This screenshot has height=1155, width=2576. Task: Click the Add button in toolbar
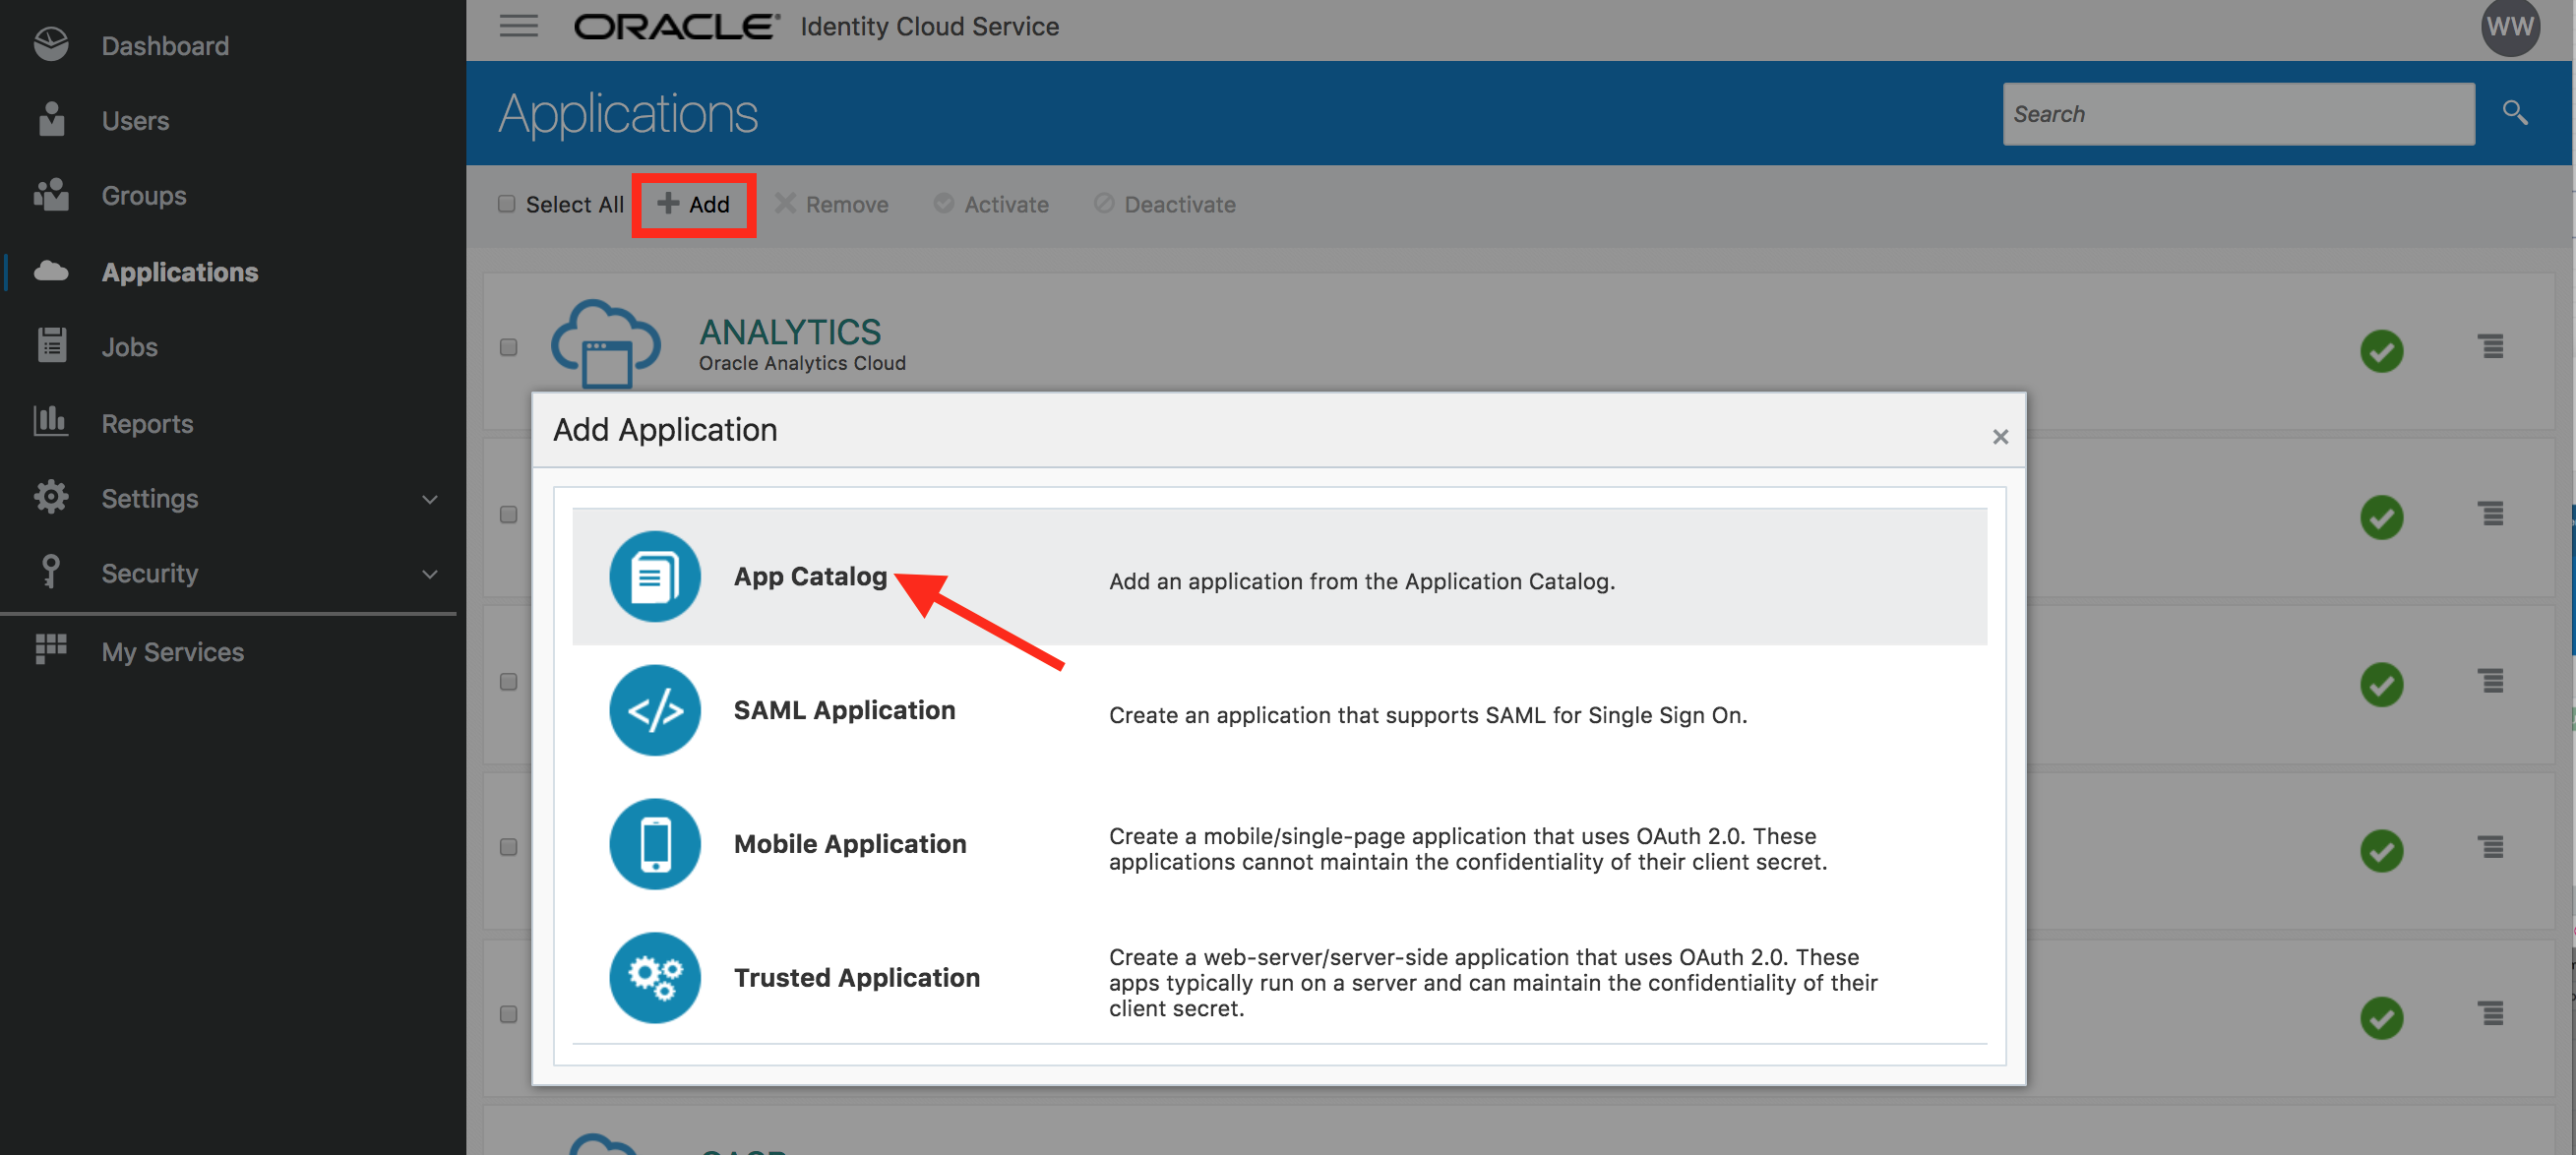pyautogui.click(x=694, y=204)
